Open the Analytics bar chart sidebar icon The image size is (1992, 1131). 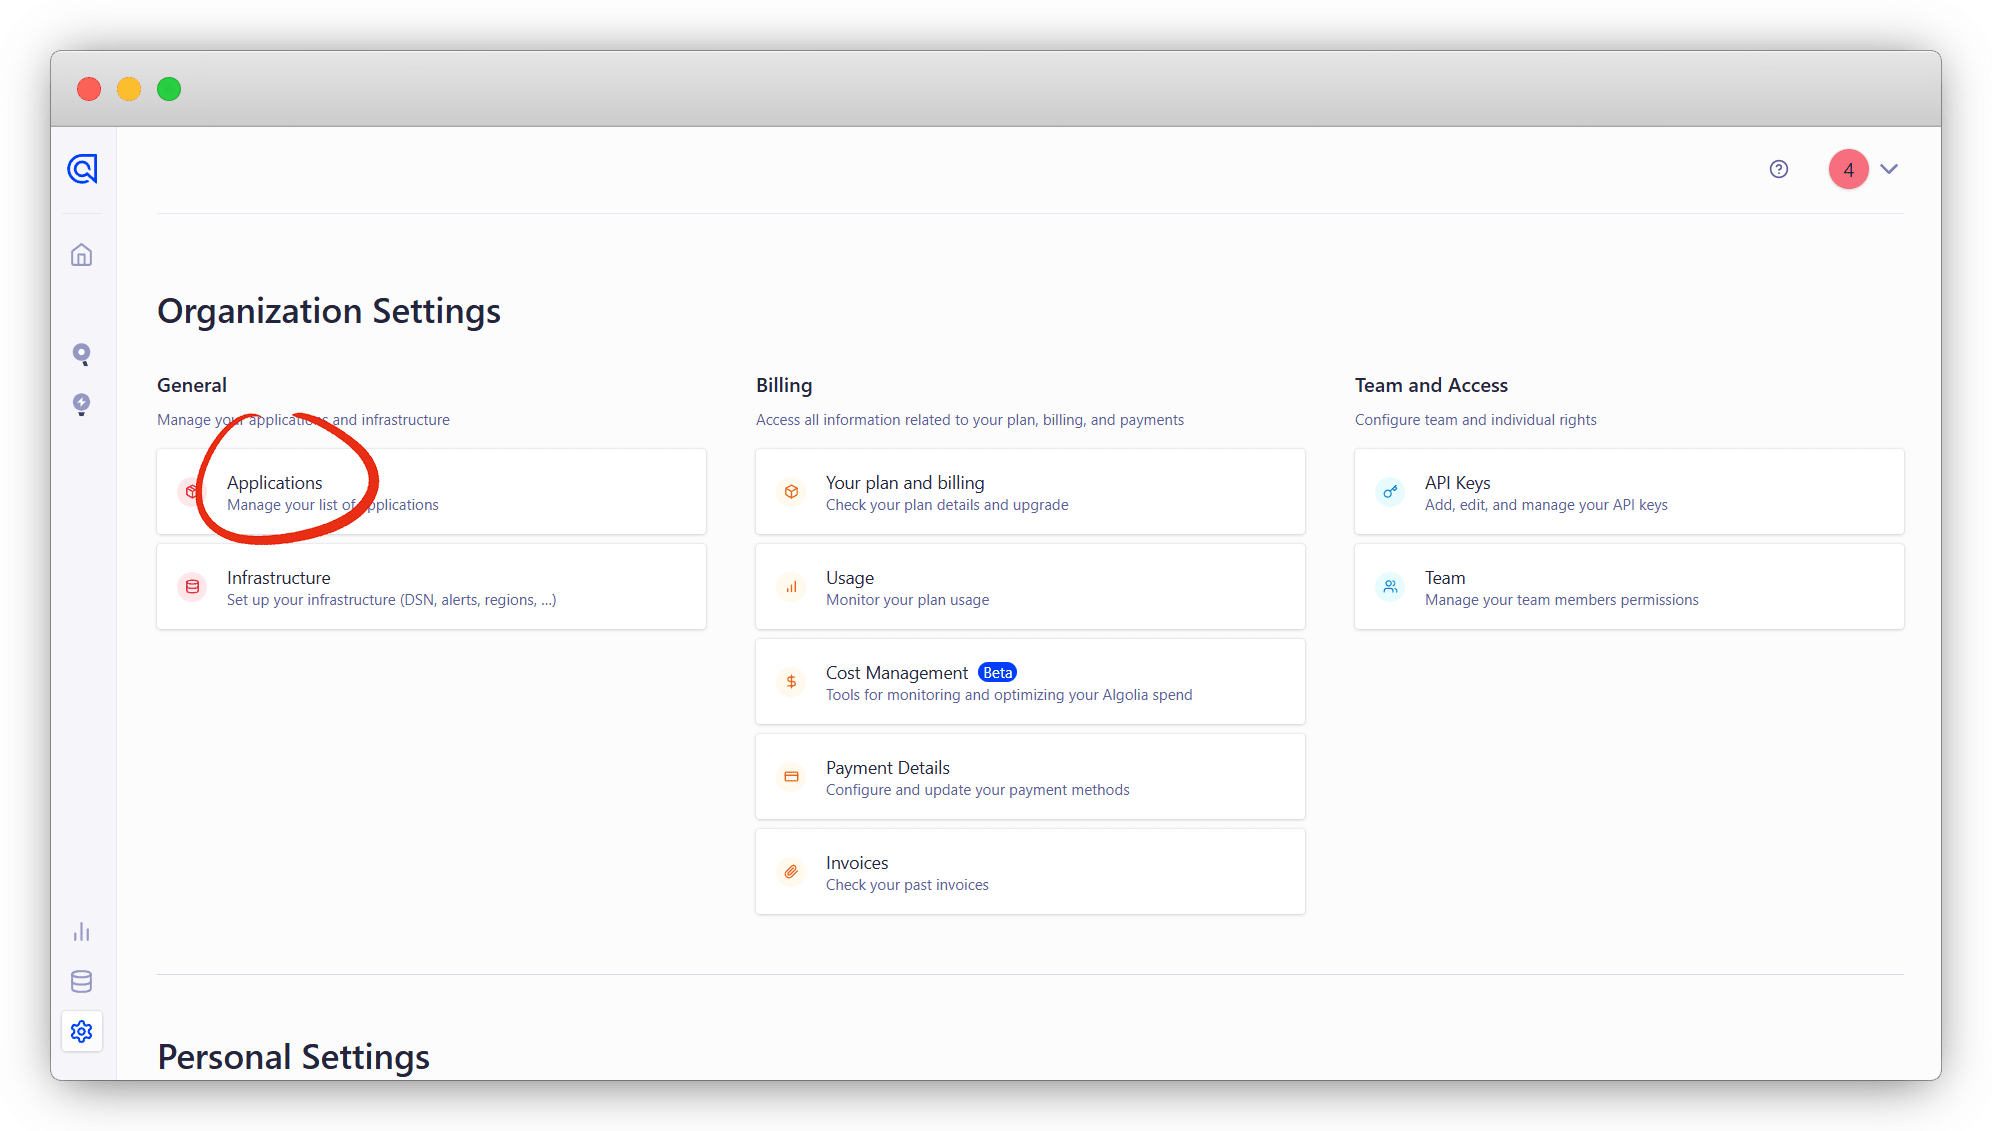tap(82, 932)
